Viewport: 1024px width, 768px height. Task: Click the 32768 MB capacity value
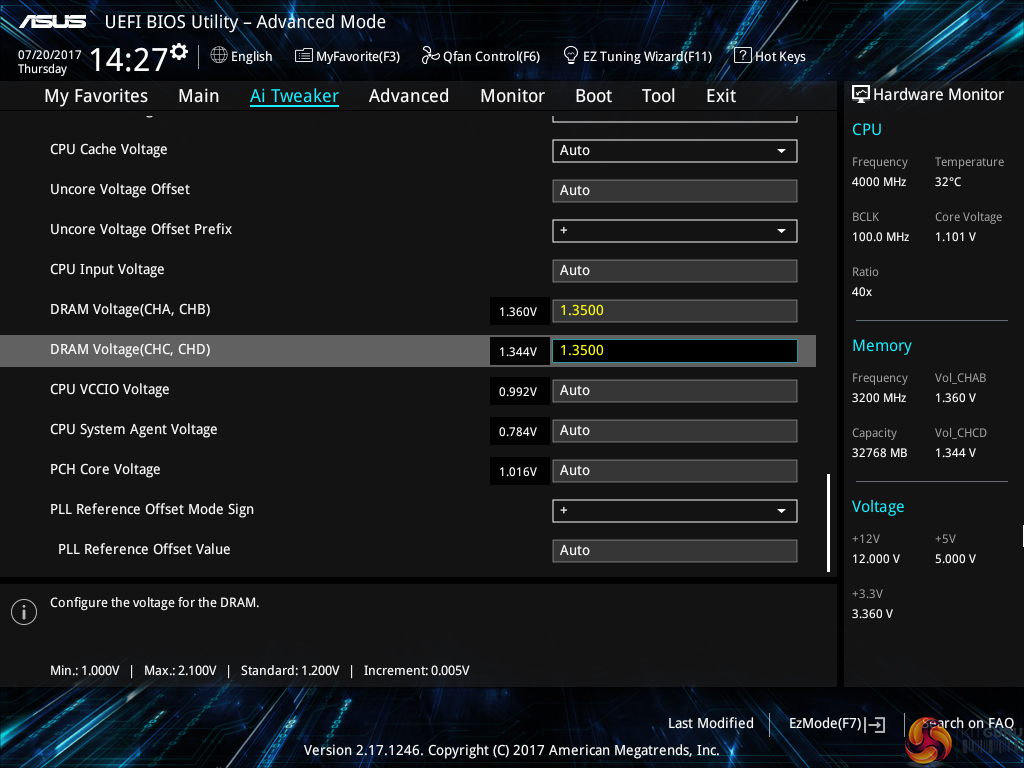(x=879, y=453)
